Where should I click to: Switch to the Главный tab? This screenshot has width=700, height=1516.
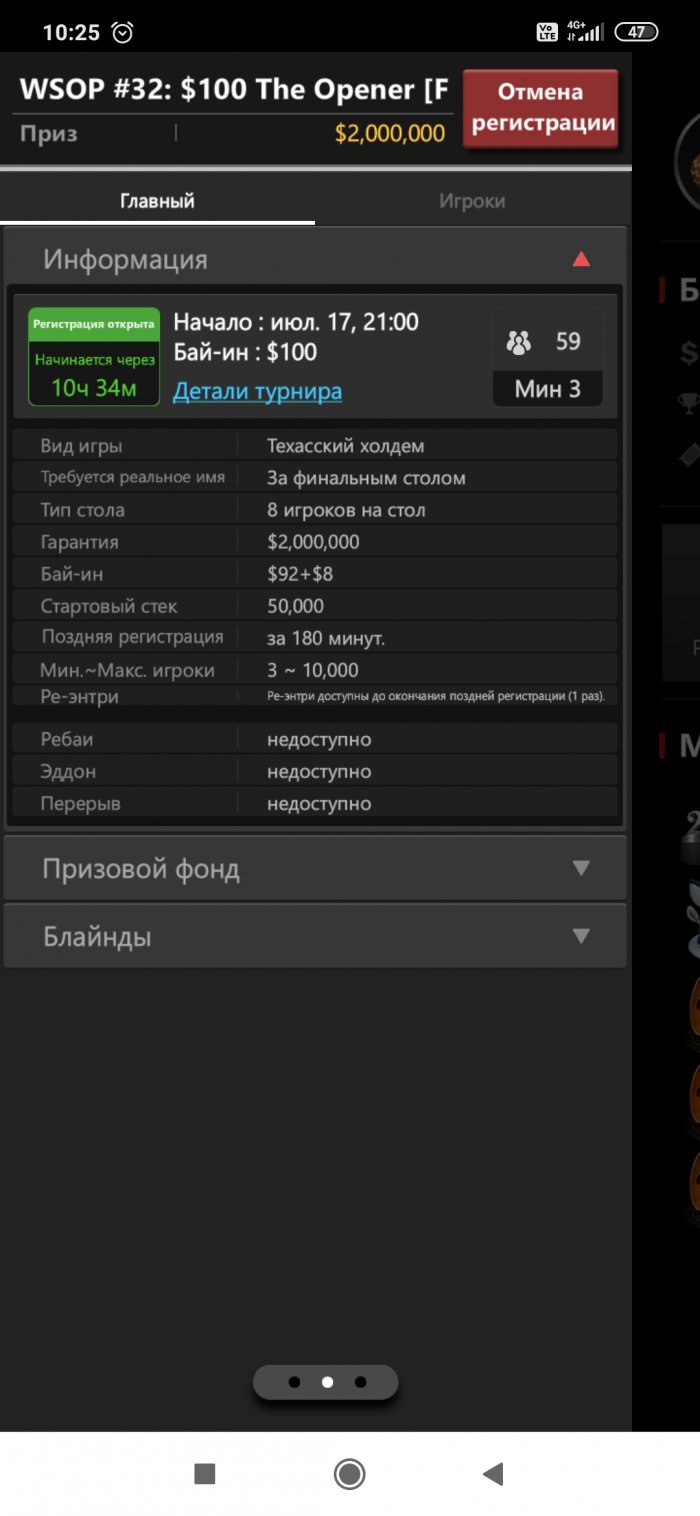click(x=157, y=201)
